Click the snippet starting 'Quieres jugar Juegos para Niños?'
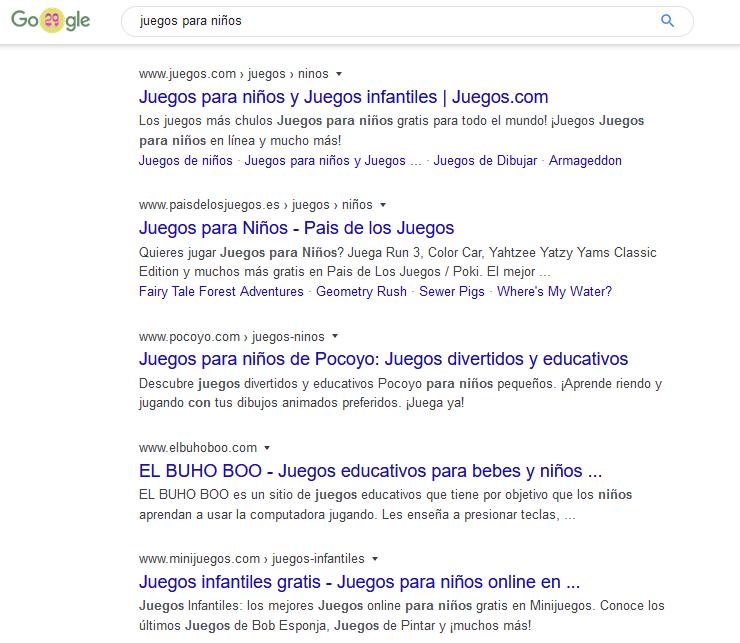The image size is (740, 643). (397, 262)
